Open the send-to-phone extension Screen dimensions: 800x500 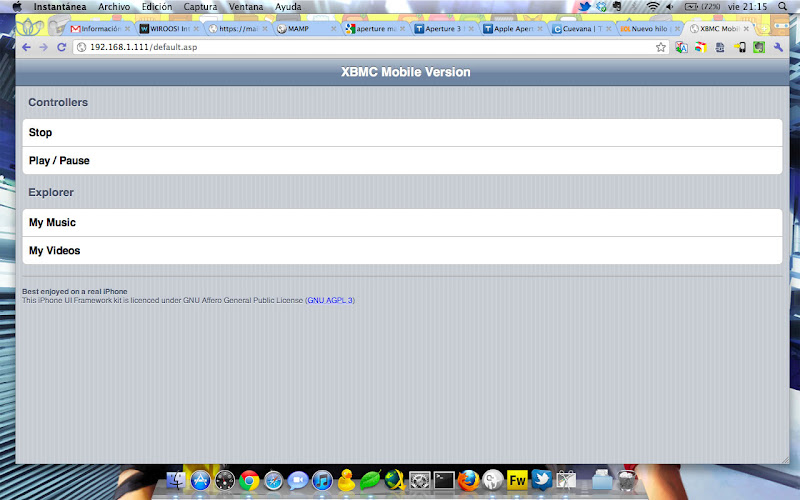pos(740,47)
